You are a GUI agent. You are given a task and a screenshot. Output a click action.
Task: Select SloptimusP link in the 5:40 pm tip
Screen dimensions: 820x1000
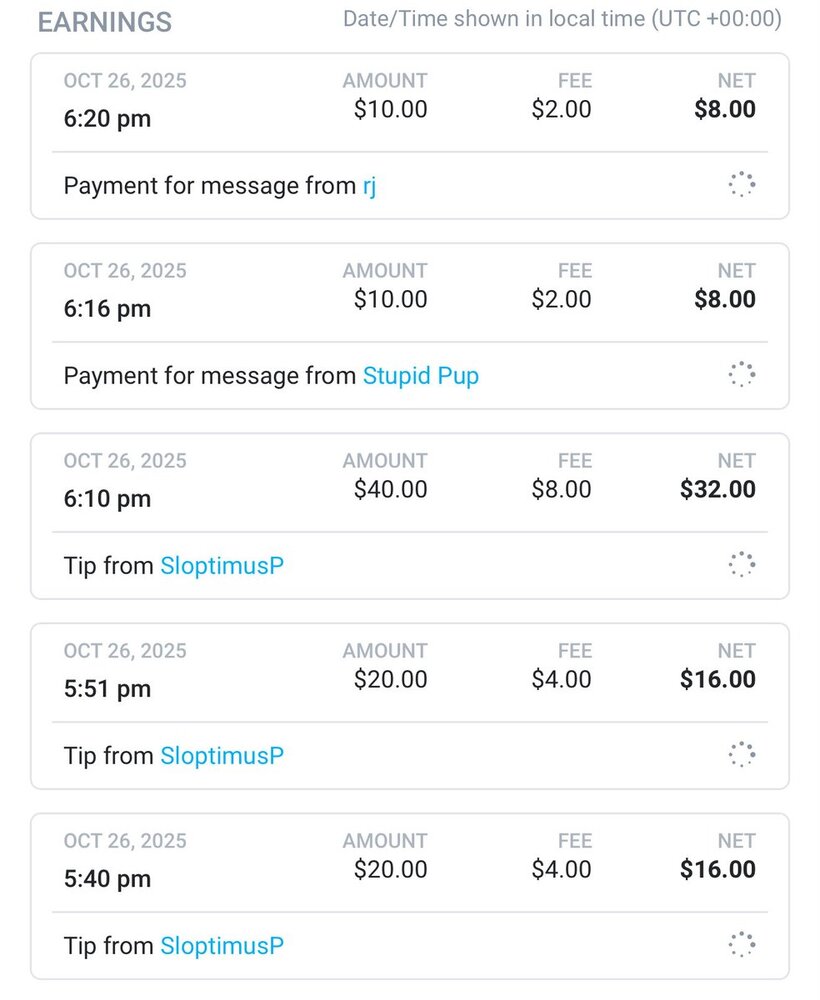coord(222,946)
